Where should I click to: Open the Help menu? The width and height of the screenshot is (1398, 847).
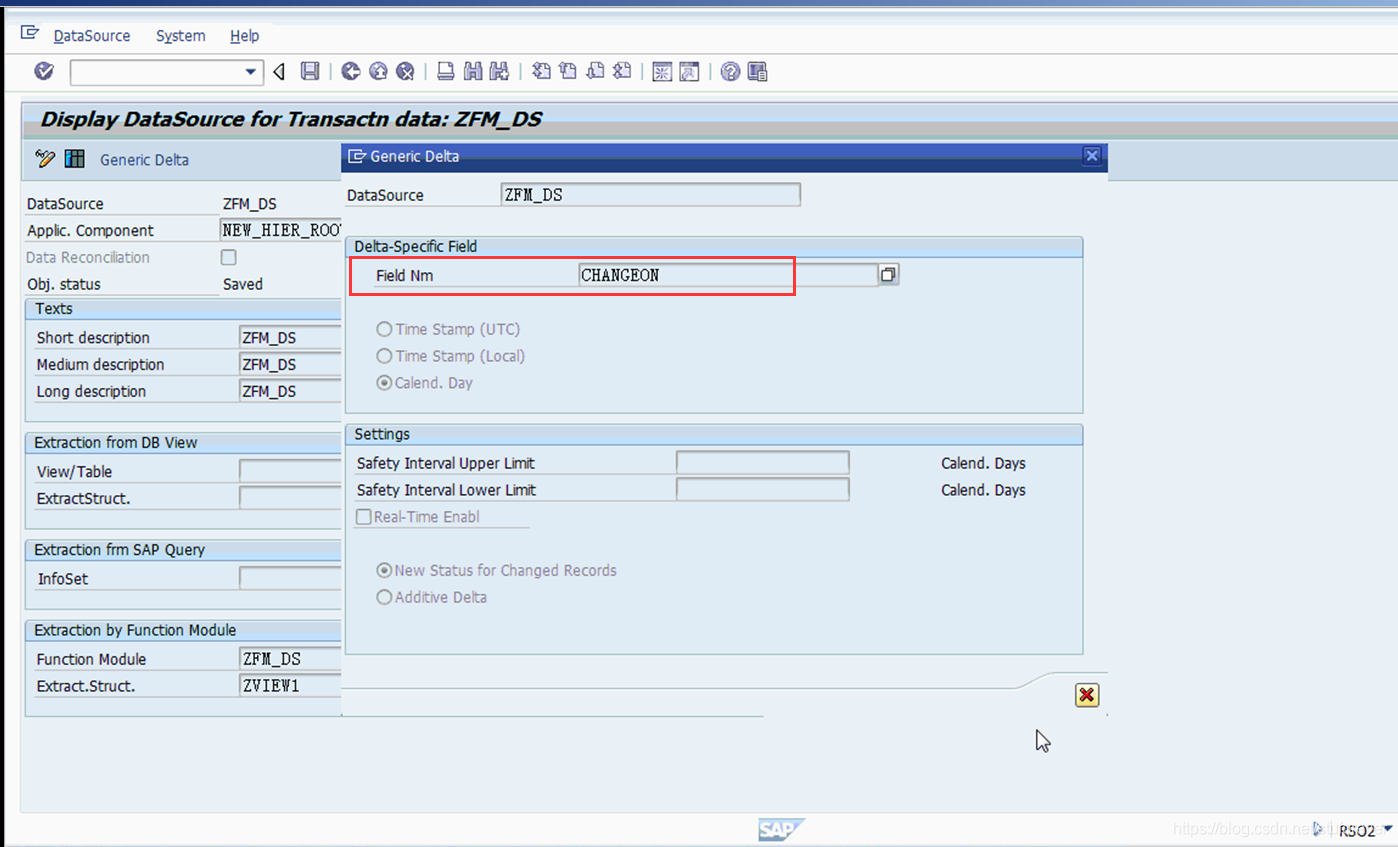point(244,36)
